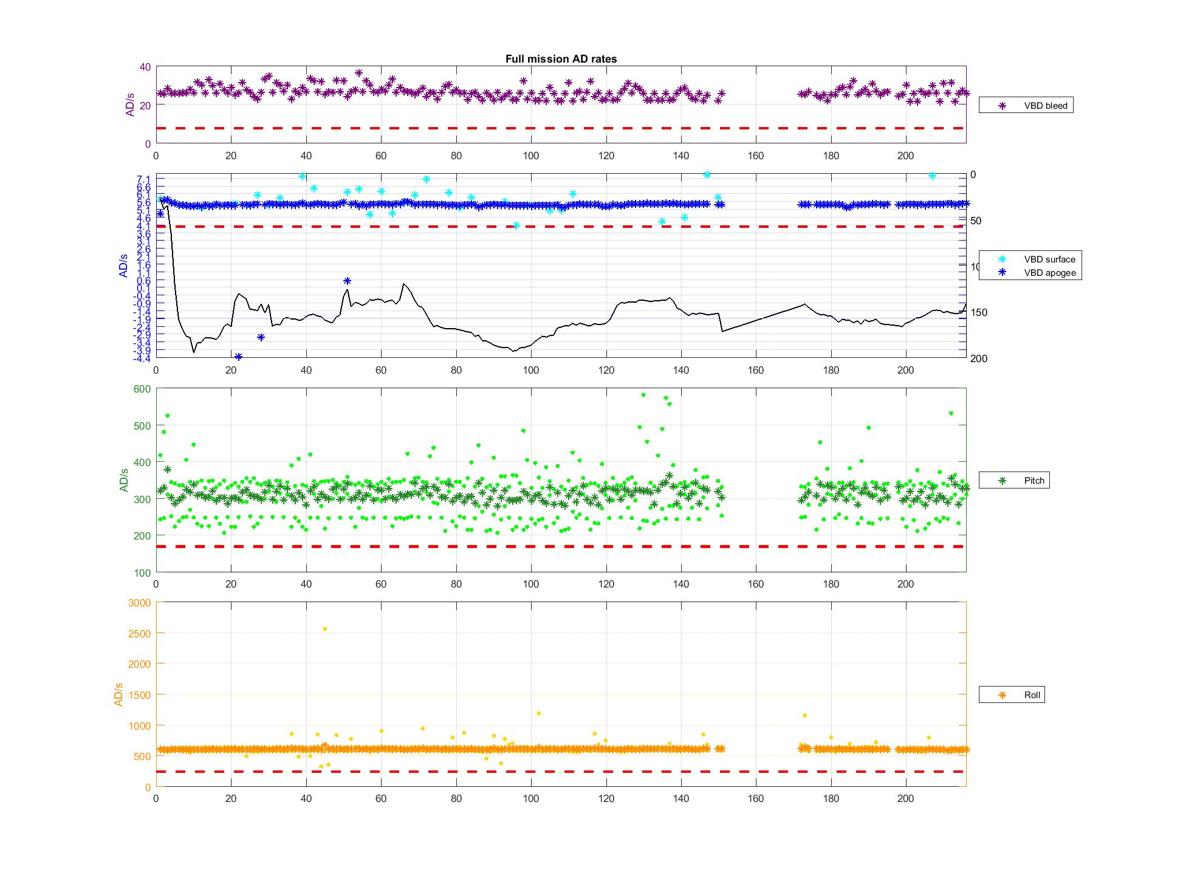The image size is (1200, 885).
Task: Click the purple 'AD/s' y-axis label
Action: pos(130,105)
